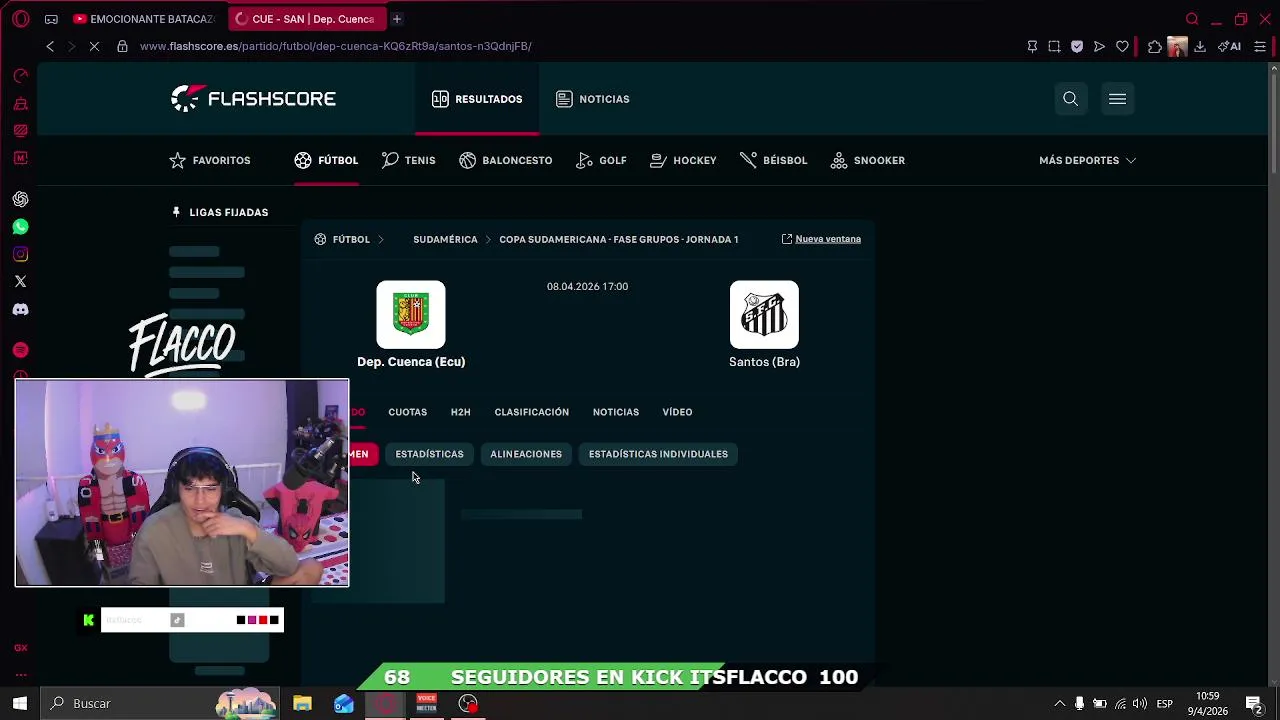Open Favoritos star menu item
The width and height of the screenshot is (1280, 720).
[x=210, y=160]
